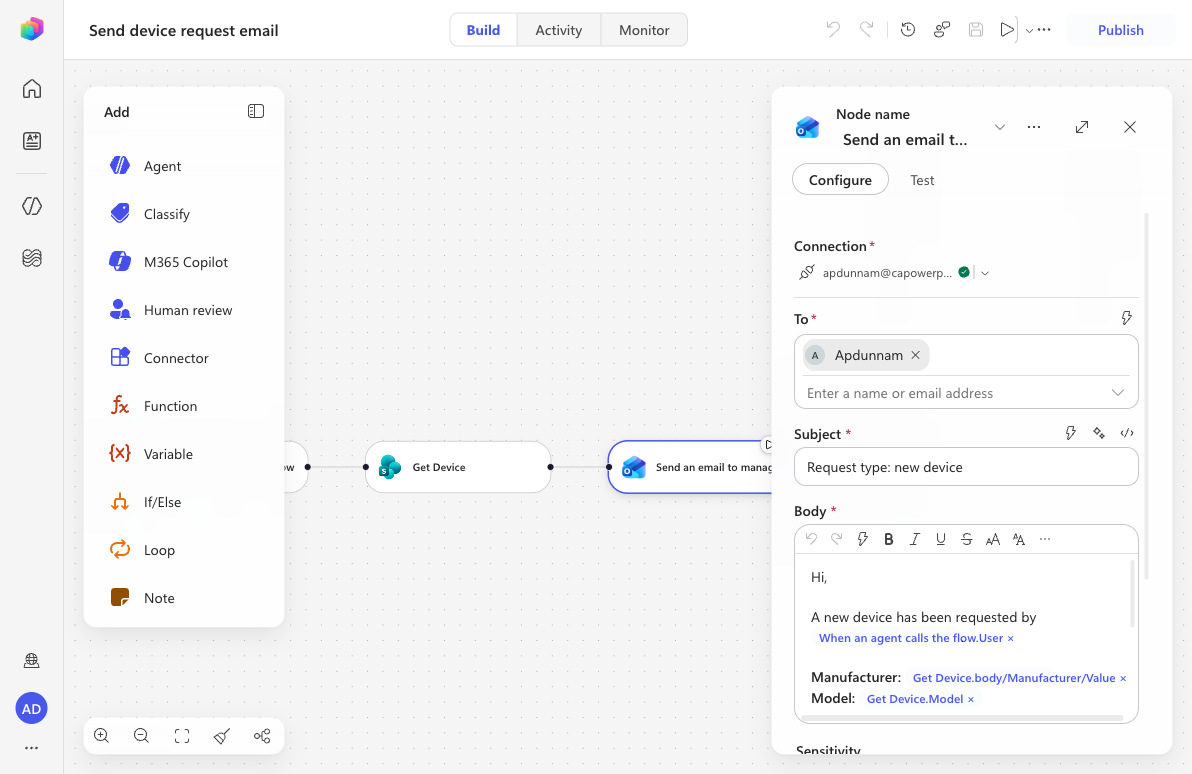Insert dynamic content in Body toolbar
The image size is (1192, 774).
(863, 539)
